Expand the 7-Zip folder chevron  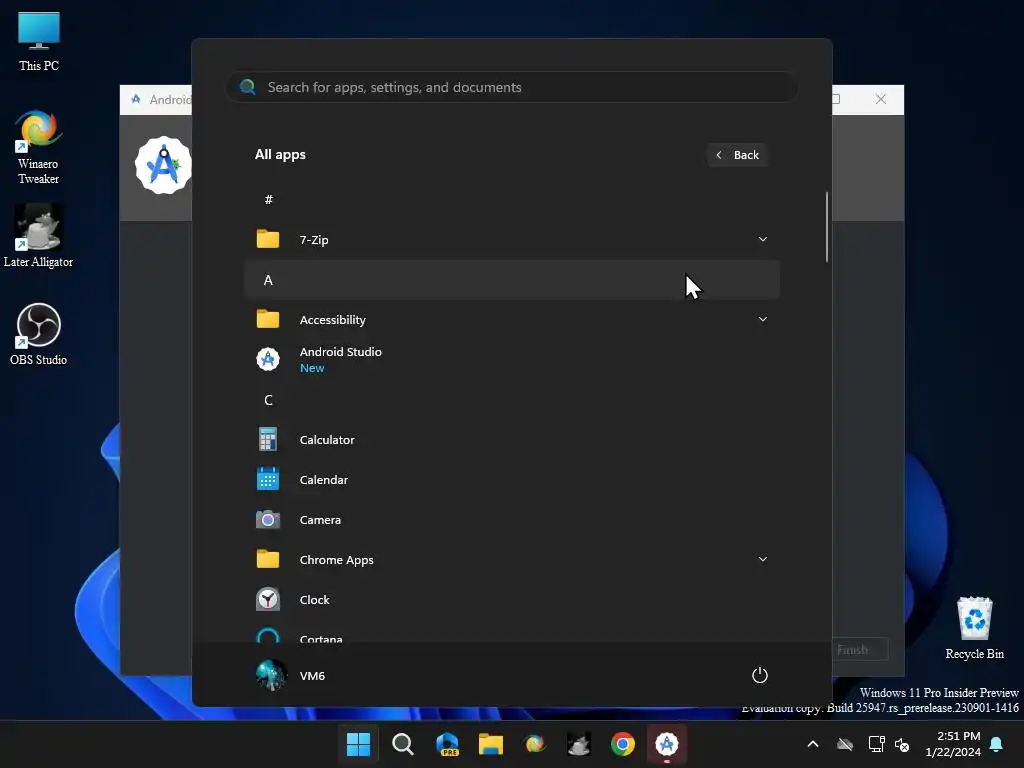tap(763, 239)
